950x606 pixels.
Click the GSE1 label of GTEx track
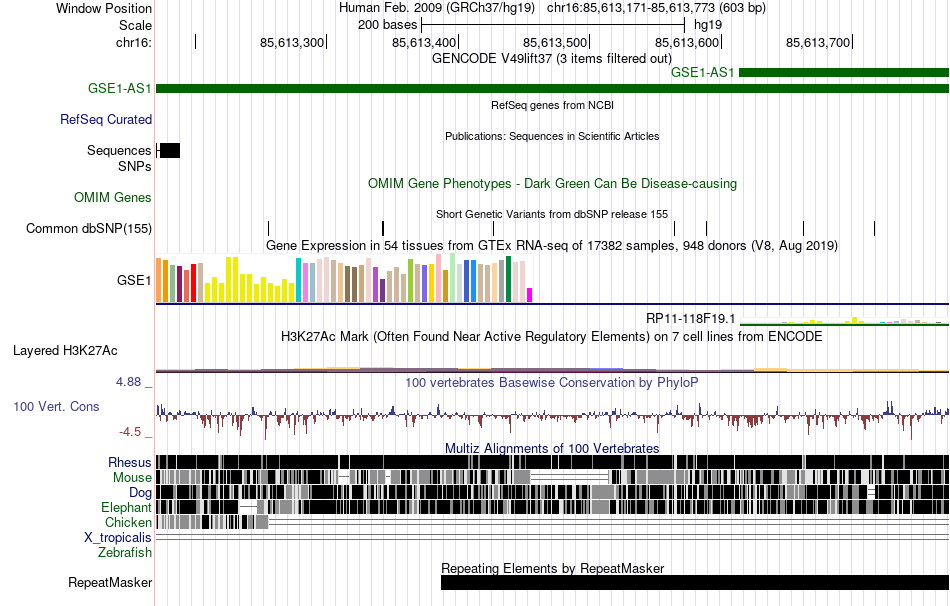tap(135, 281)
